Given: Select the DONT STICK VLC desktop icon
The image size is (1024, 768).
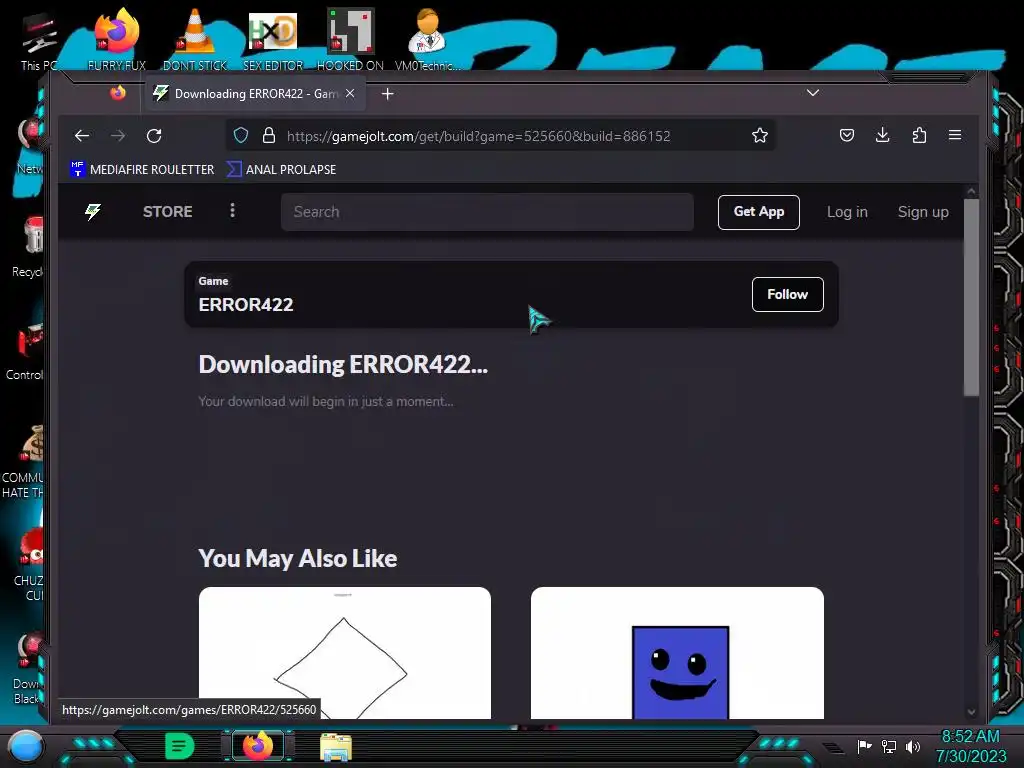Looking at the screenshot, I should [x=195, y=39].
